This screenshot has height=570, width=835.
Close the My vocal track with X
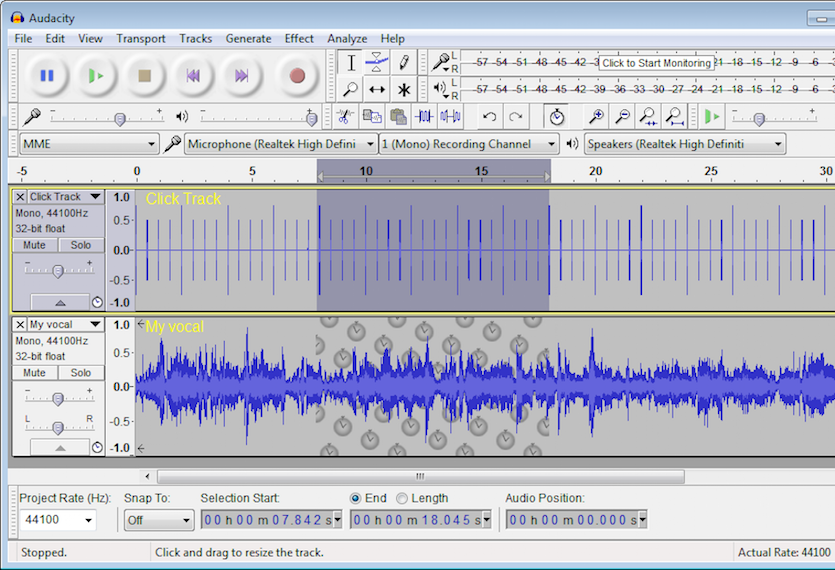[20, 324]
